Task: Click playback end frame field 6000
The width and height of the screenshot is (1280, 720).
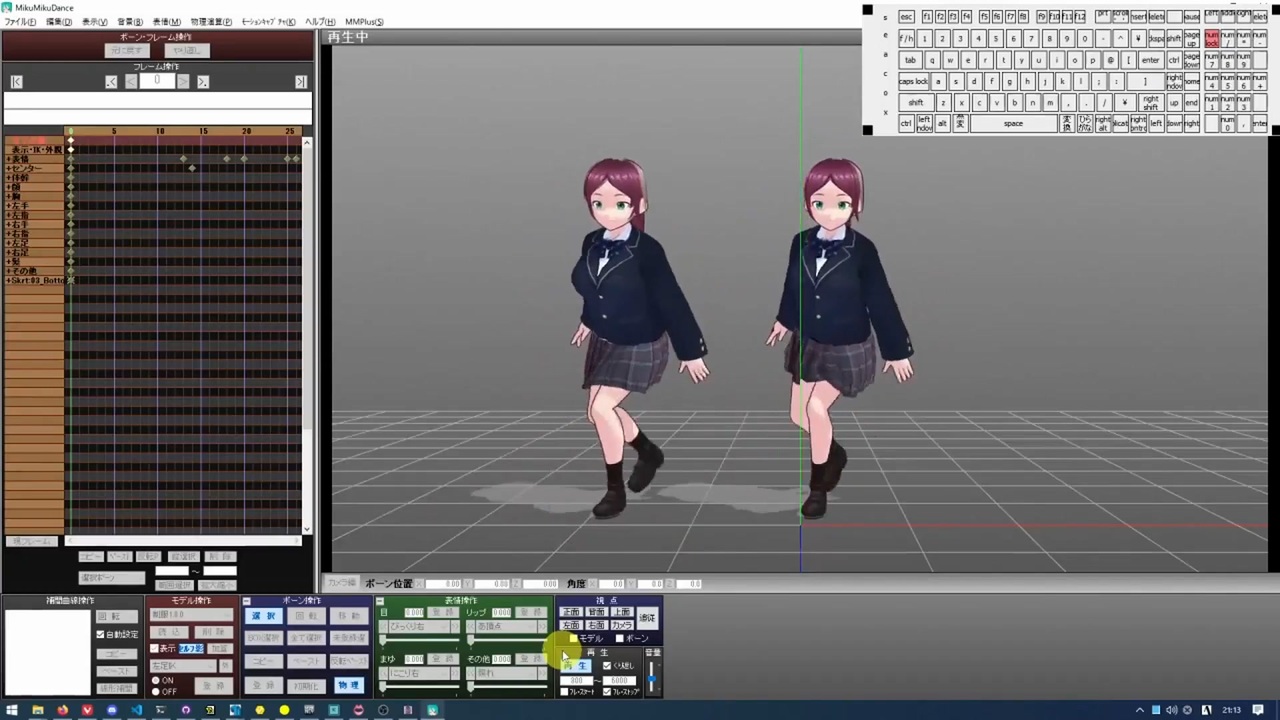Action: tap(618, 681)
